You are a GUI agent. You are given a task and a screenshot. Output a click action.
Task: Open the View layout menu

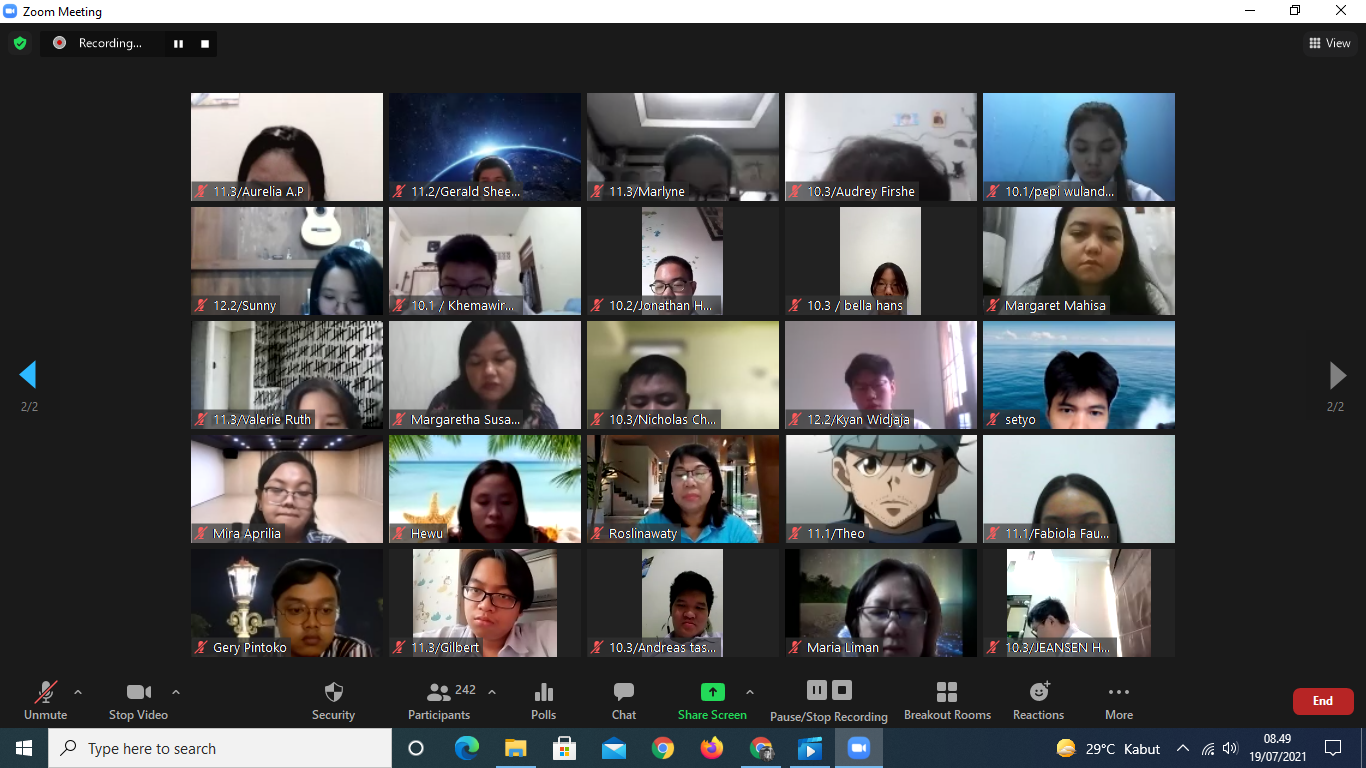pos(1330,43)
